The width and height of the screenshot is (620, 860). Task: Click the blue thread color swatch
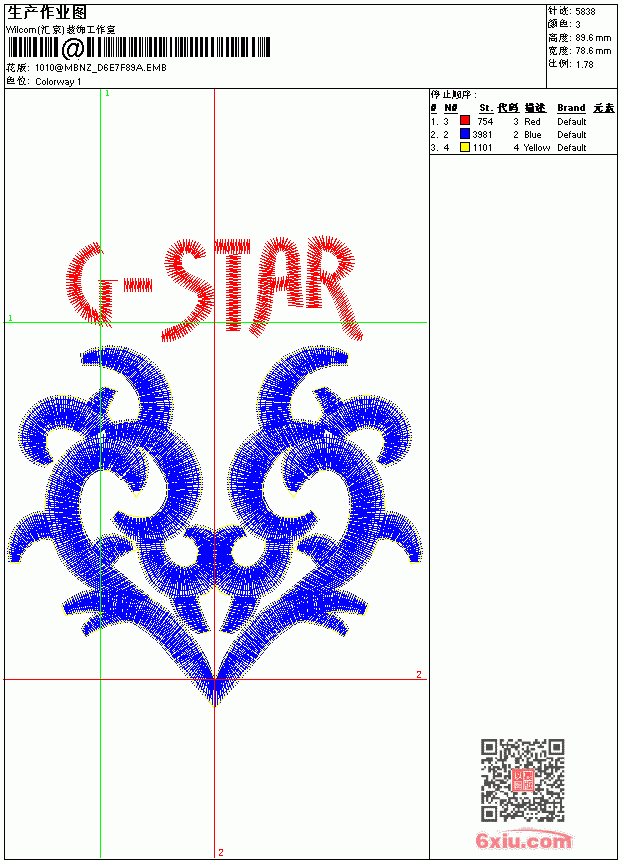click(465, 134)
